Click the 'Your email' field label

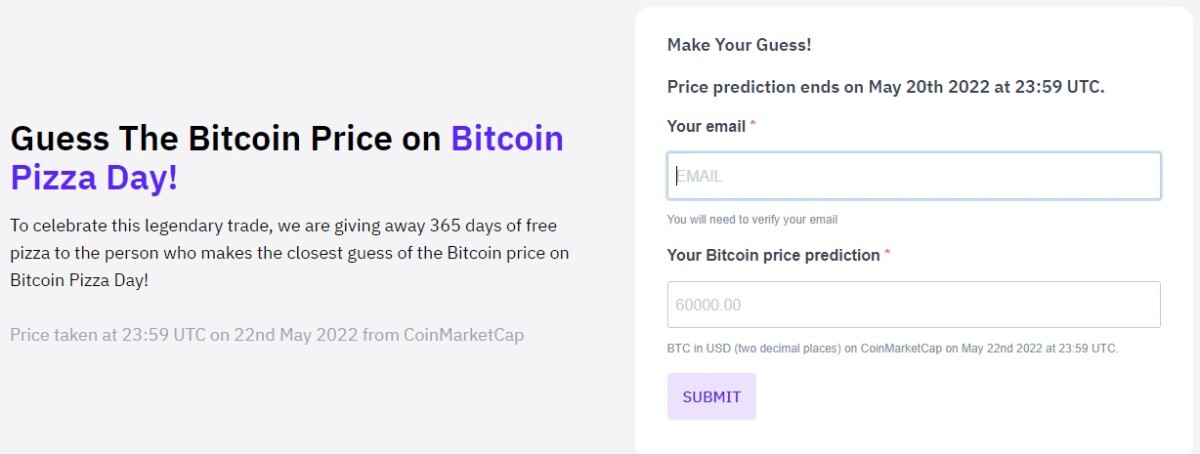pos(706,126)
